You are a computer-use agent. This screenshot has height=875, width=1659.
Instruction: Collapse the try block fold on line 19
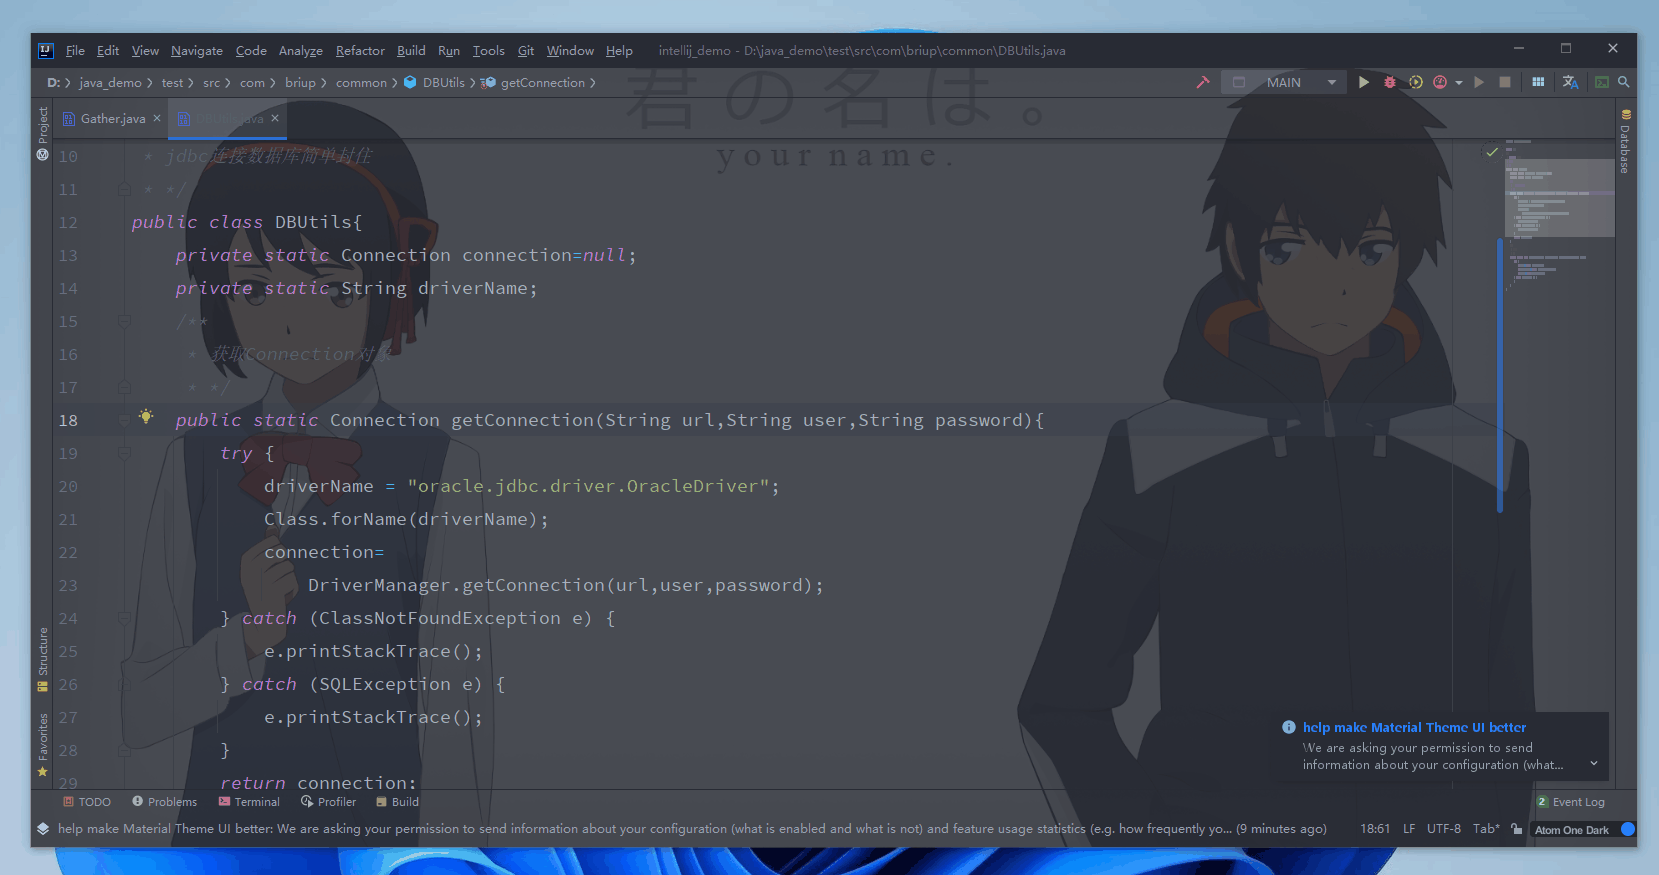pyautogui.click(x=125, y=453)
